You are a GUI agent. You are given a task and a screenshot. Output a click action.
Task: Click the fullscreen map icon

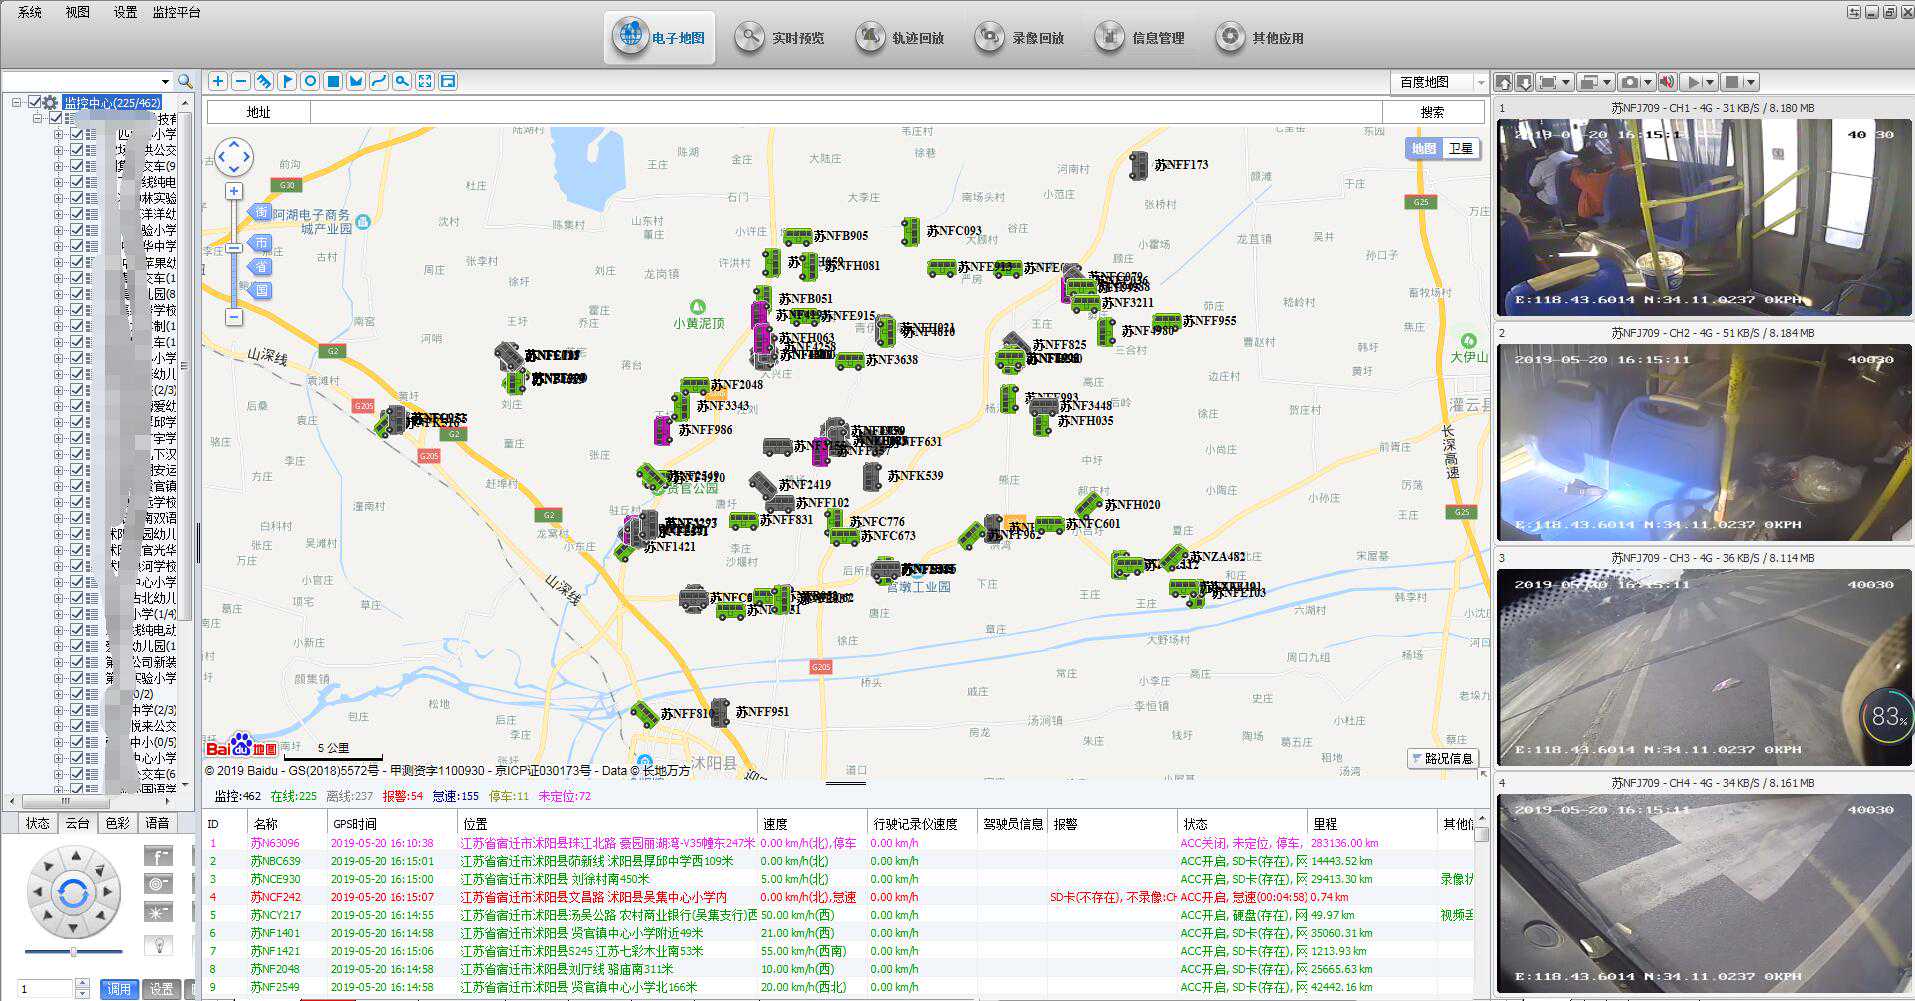click(425, 81)
